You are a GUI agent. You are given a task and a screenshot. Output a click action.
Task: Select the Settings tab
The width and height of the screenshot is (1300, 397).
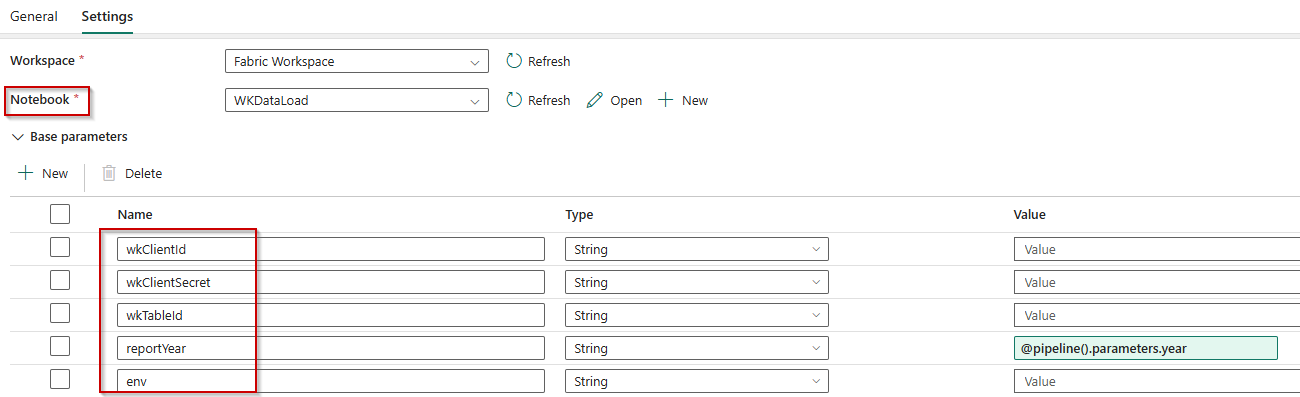(107, 16)
